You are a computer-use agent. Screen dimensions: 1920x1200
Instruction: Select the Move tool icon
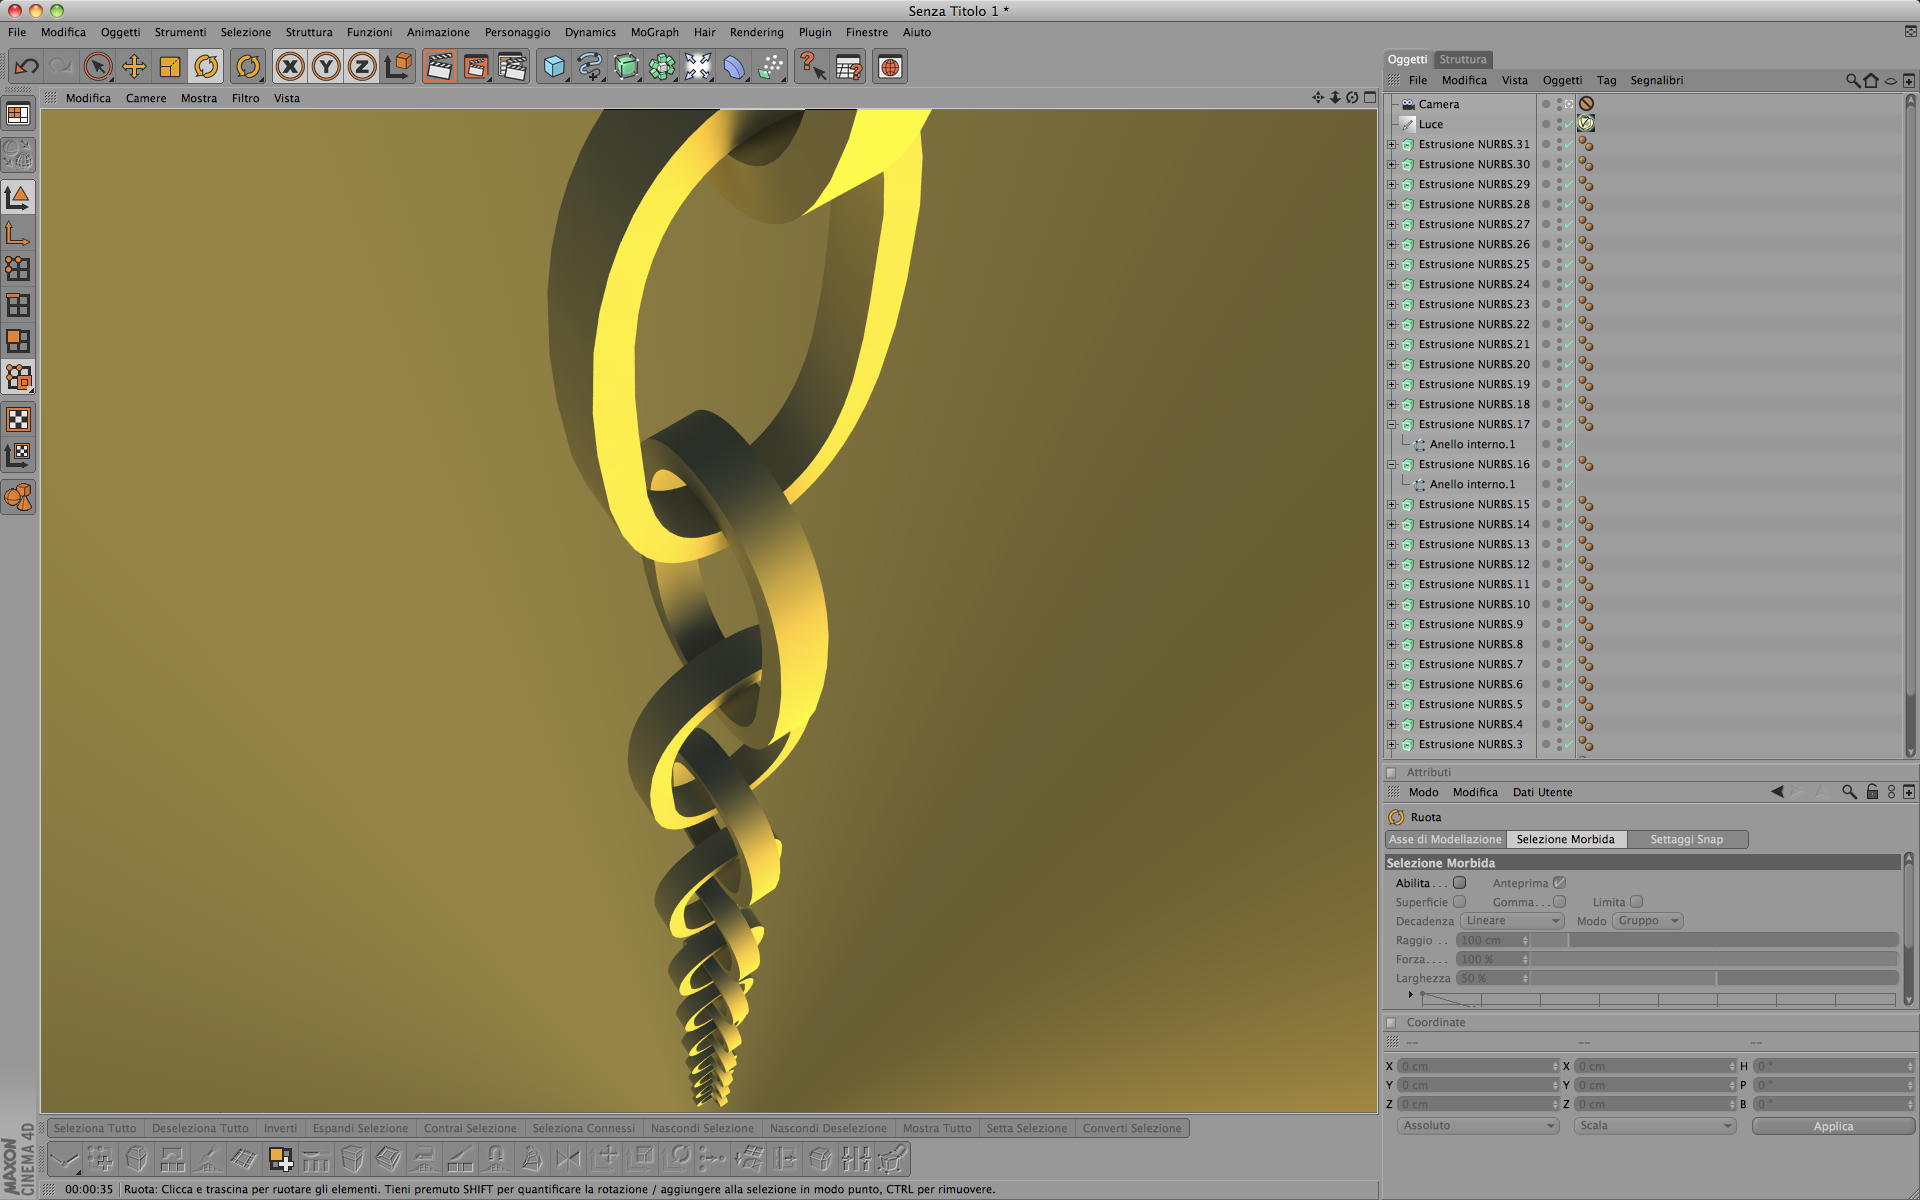(134, 67)
